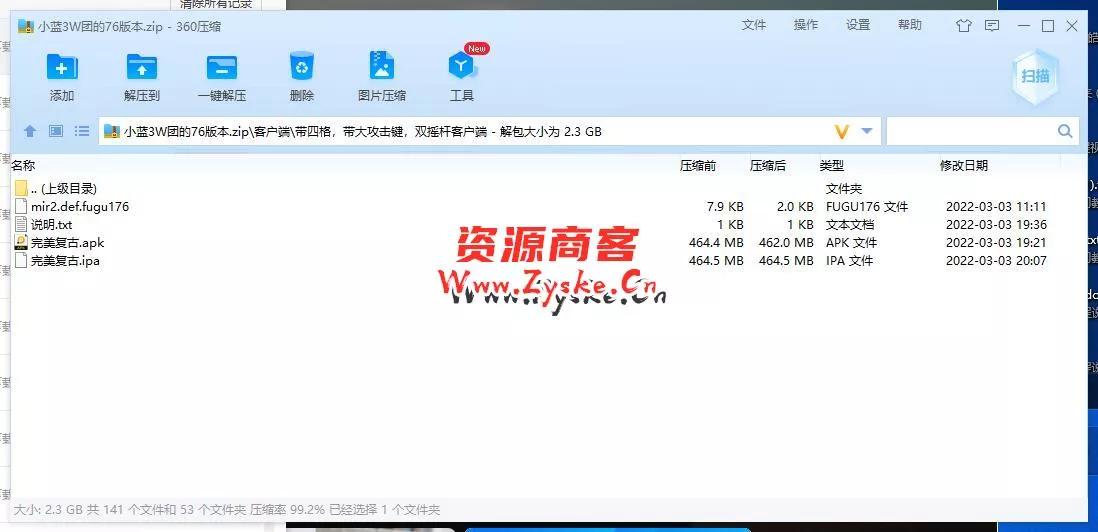The image size is (1098, 532).
Task: Click the 扫描 (Scan) hexagon button
Action: click(x=1034, y=76)
